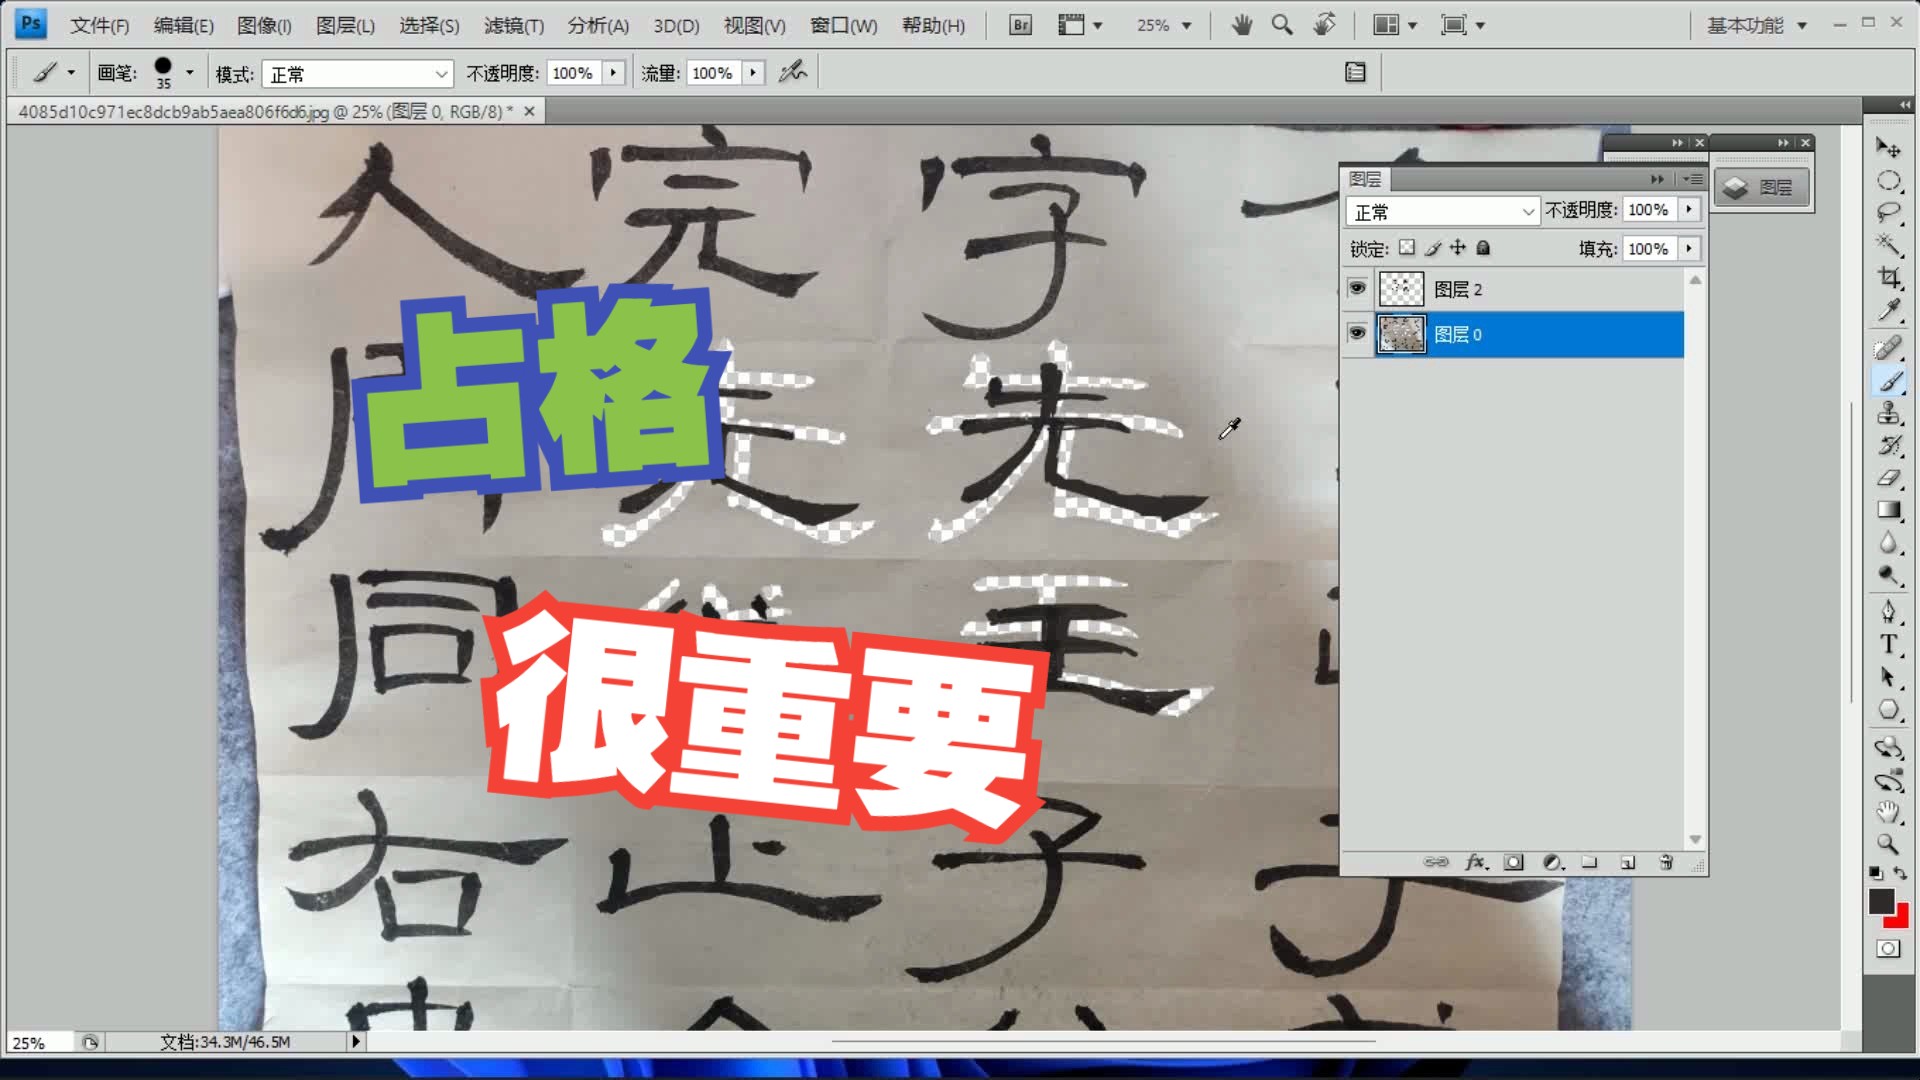Select the Brush tool in toolbox
Viewport: 1920px width, 1080px height.
pyautogui.click(x=1888, y=381)
